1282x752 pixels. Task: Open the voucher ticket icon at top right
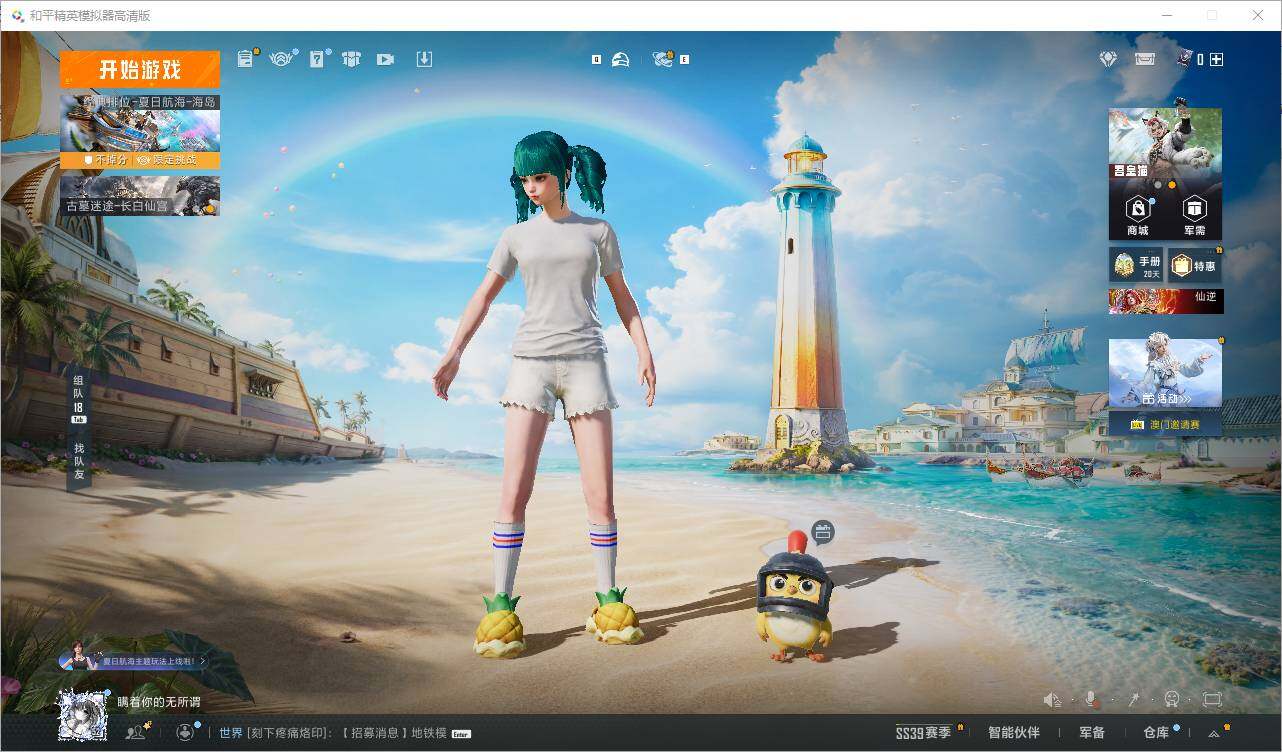tap(1145, 59)
